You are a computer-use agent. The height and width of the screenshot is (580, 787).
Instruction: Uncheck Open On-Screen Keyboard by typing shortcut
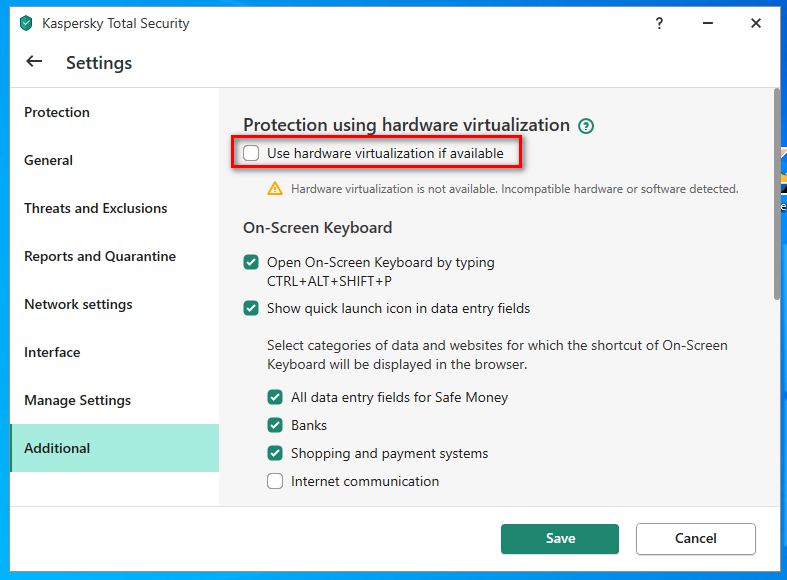[251, 263]
